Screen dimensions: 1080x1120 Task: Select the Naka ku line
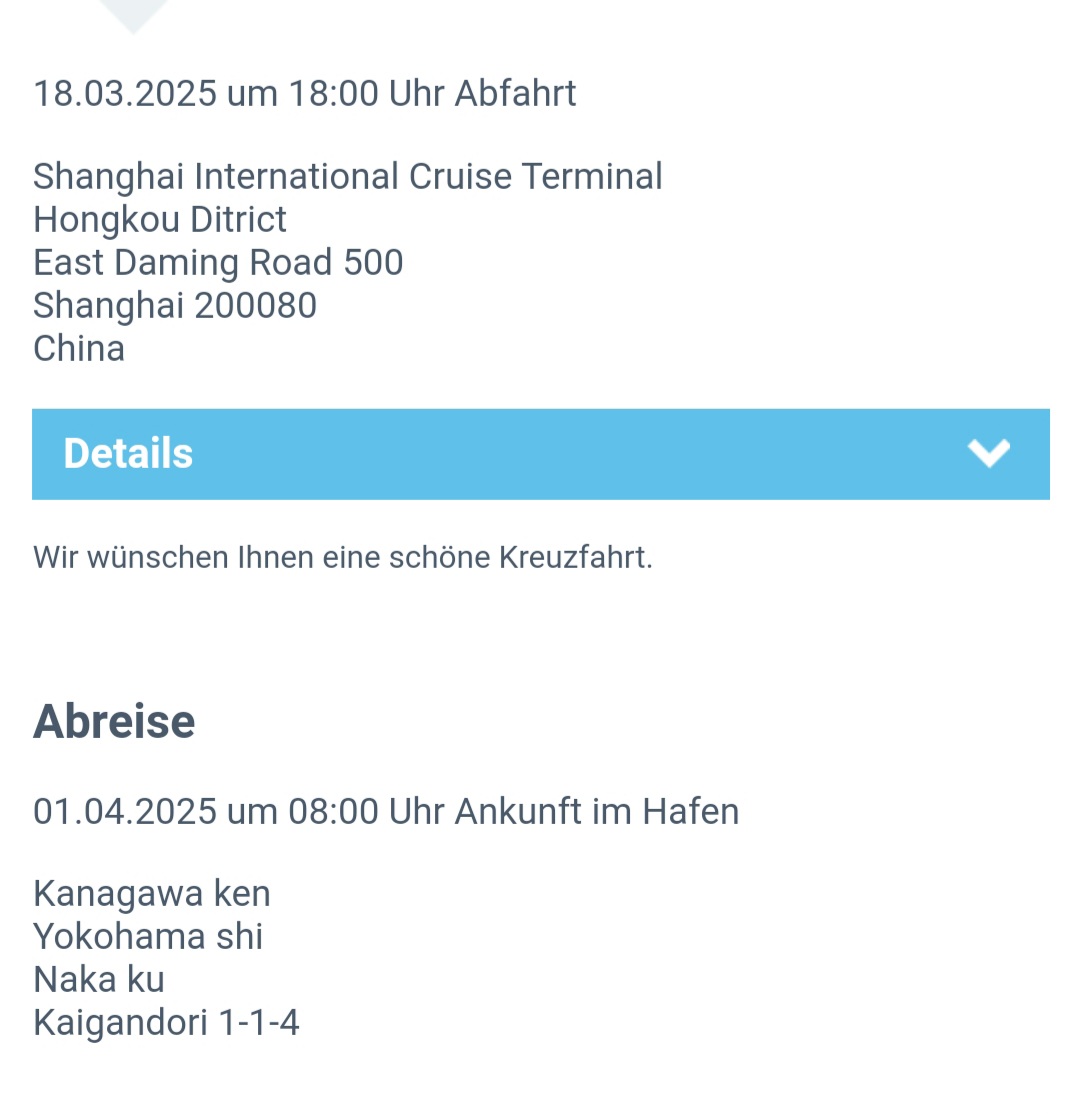click(x=99, y=979)
